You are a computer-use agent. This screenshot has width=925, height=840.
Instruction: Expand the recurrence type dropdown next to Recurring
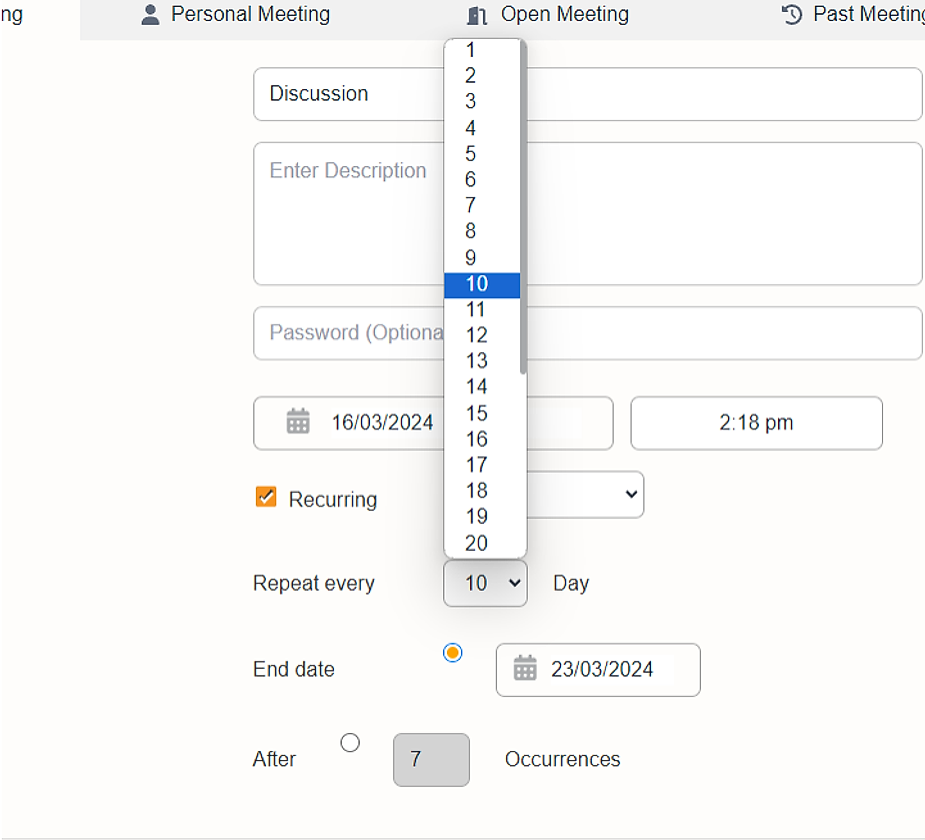585,494
